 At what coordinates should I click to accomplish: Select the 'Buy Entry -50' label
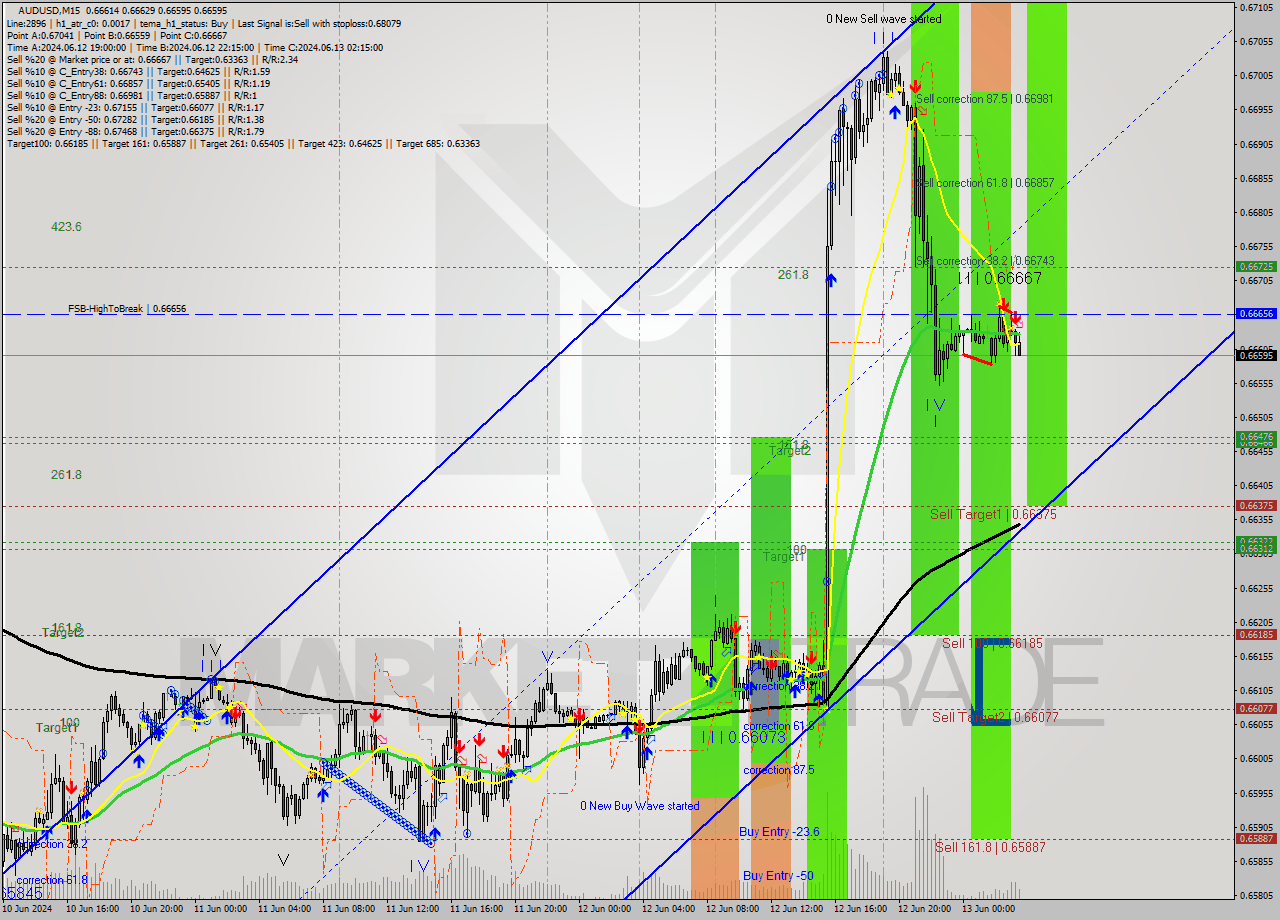pyautogui.click(x=776, y=876)
